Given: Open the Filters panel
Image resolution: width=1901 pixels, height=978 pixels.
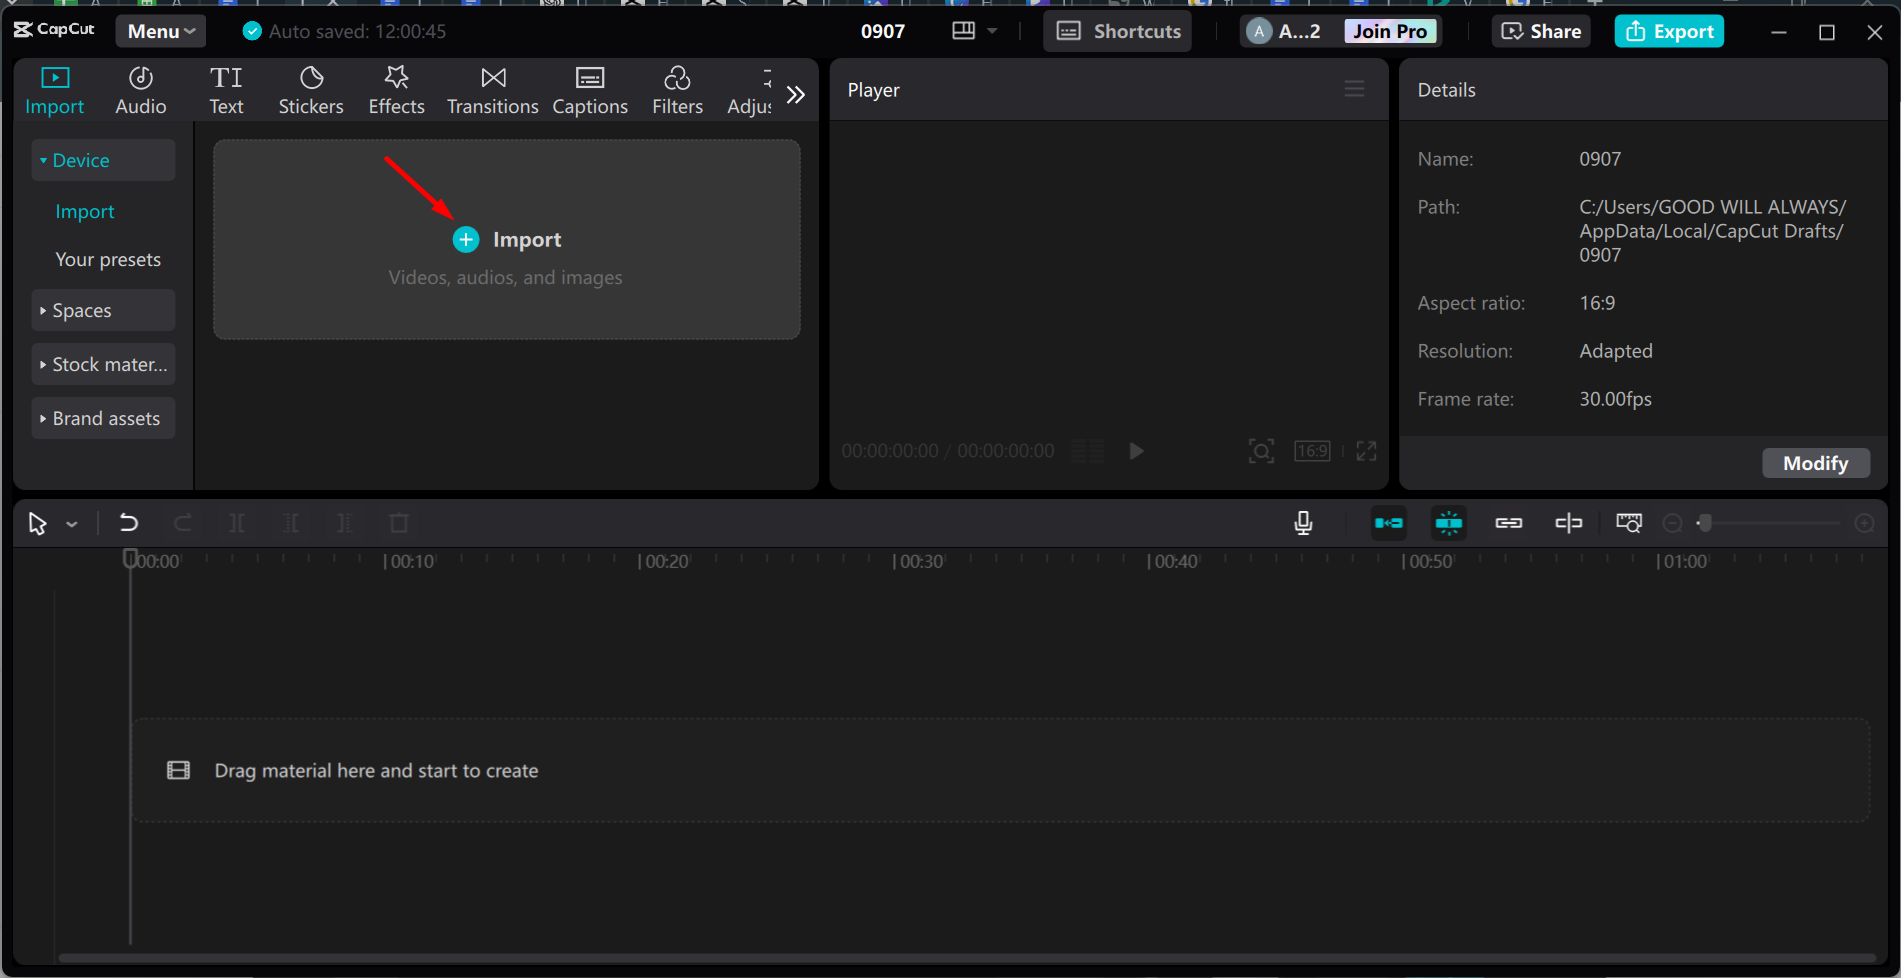Looking at the screenshot, I should click(x=677, y=89).
